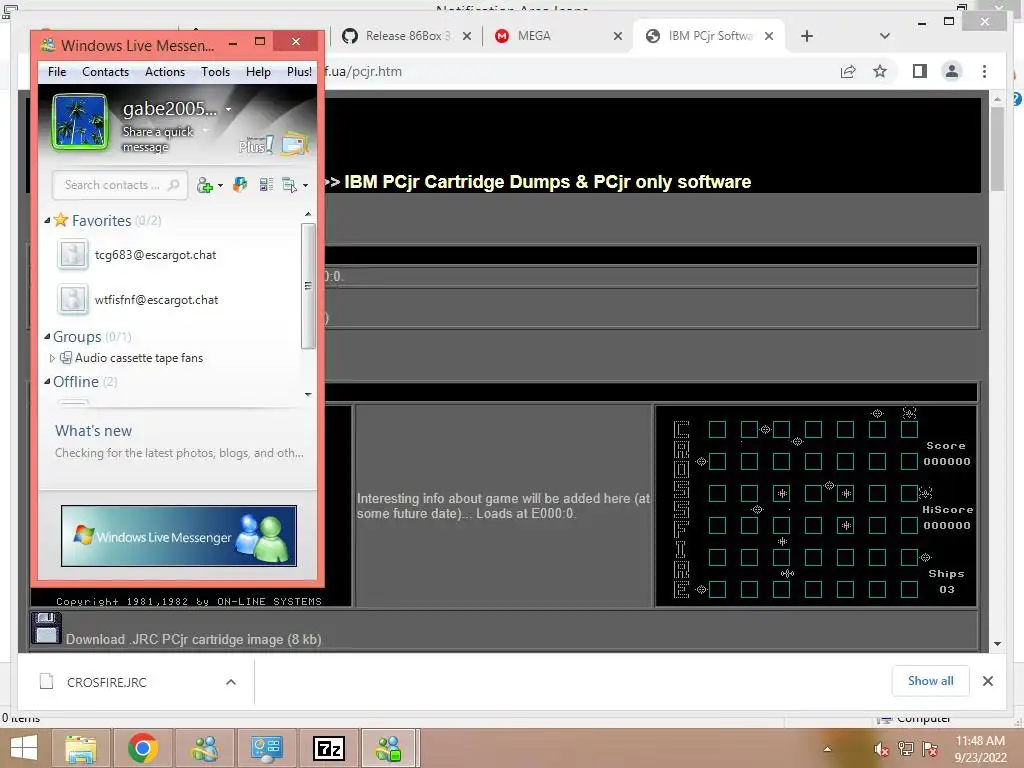This screenshot has width=1024, height=768.
Task: Close the Release 86Box tab
Action: 467,37
